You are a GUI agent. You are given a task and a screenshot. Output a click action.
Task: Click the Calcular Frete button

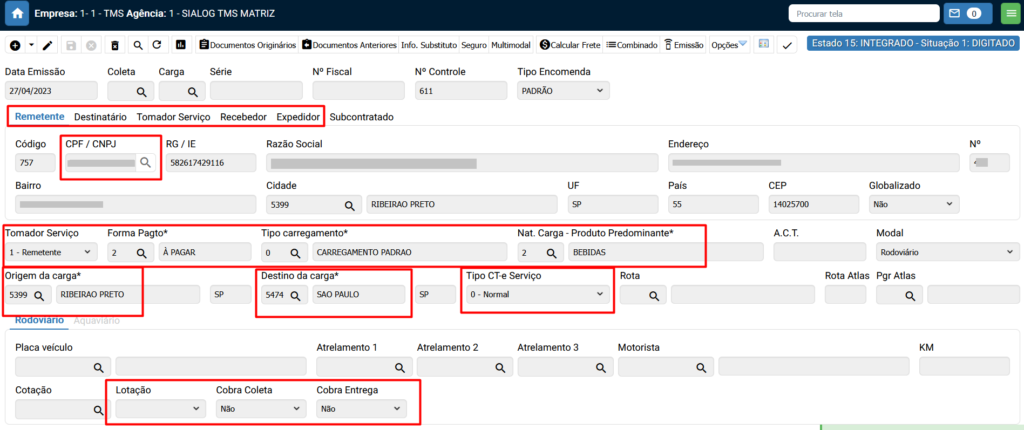(570, 45)
